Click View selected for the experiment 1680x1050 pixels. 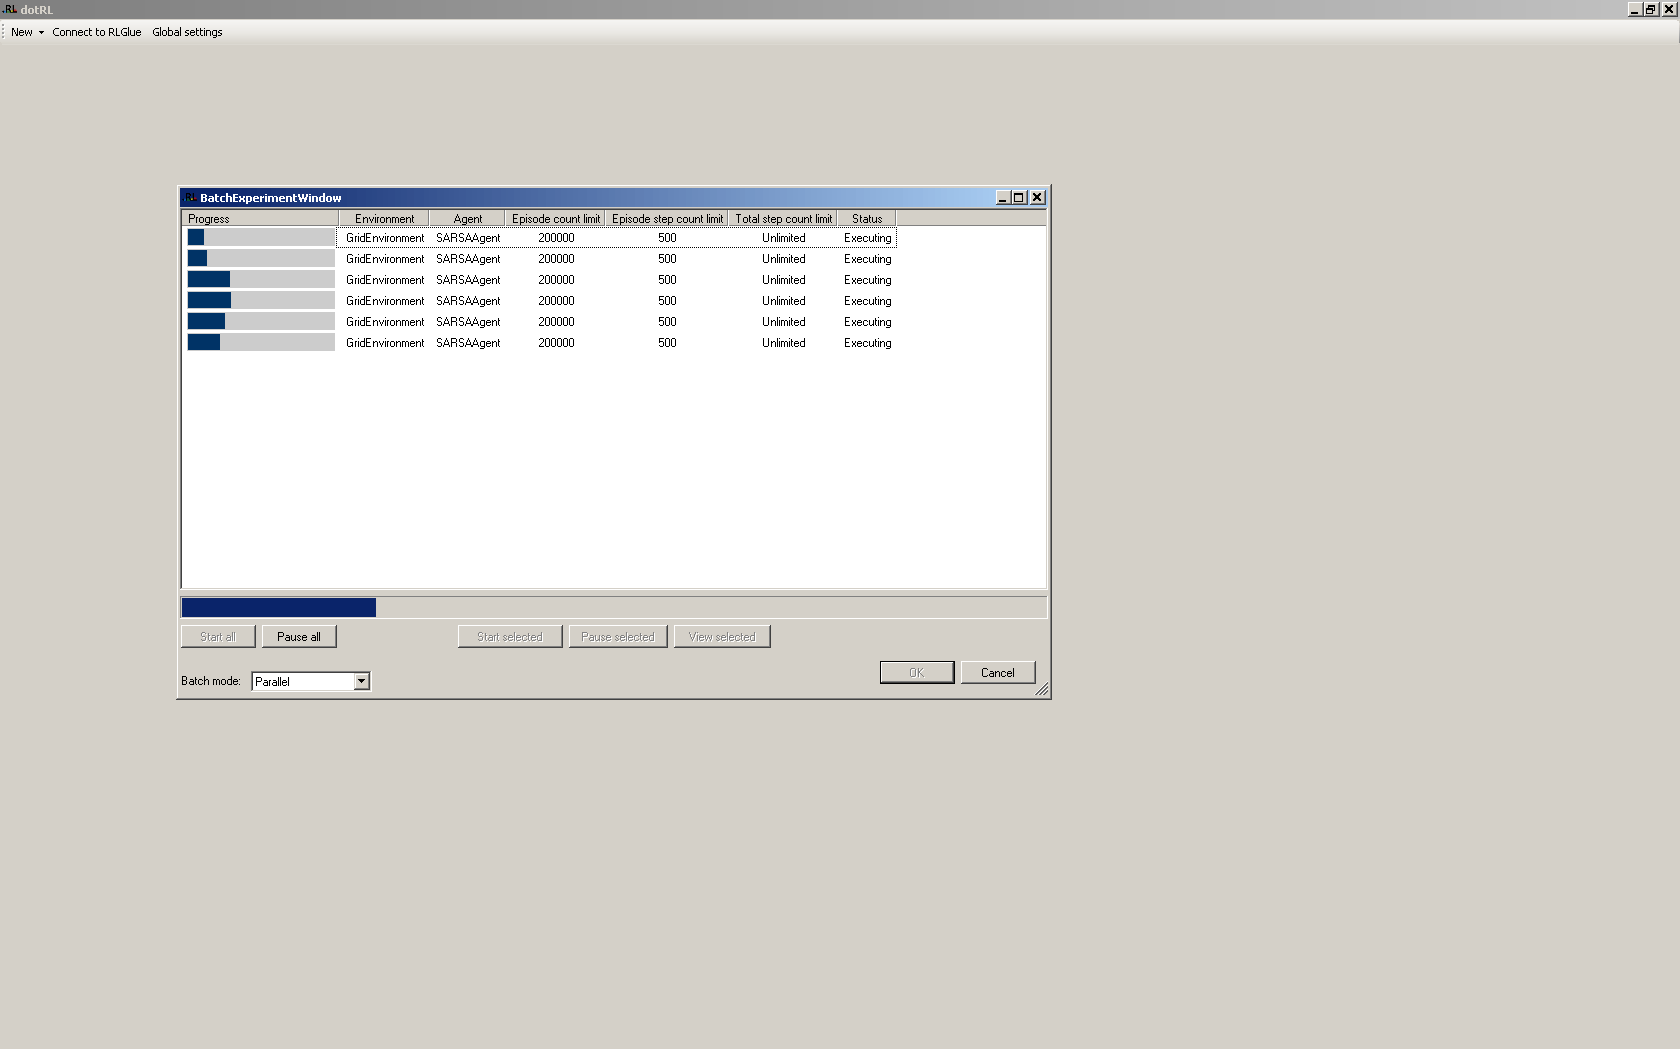(x=722, y=636)
